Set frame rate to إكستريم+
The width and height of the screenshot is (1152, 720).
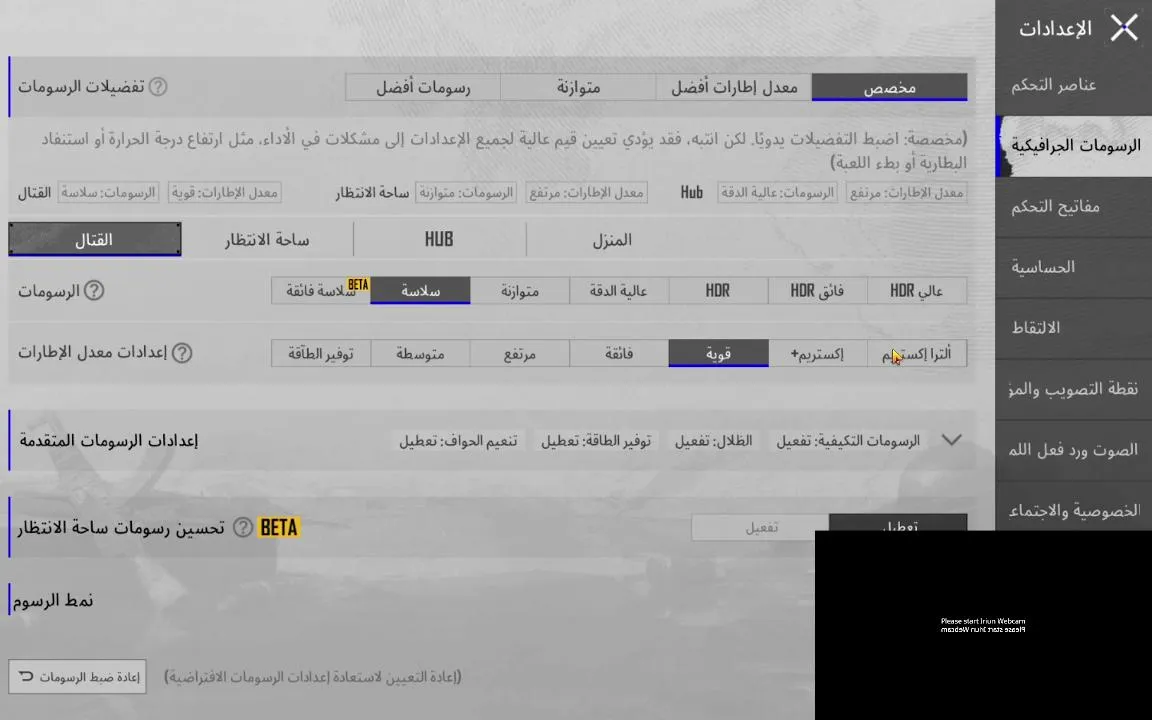(x=817, y=353)
